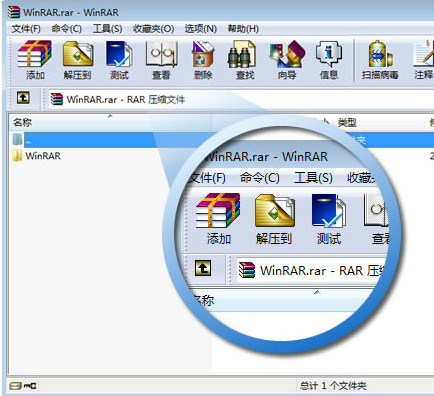Open the 选项(N) options menu
434x396 pixels.
click(201, 29)
